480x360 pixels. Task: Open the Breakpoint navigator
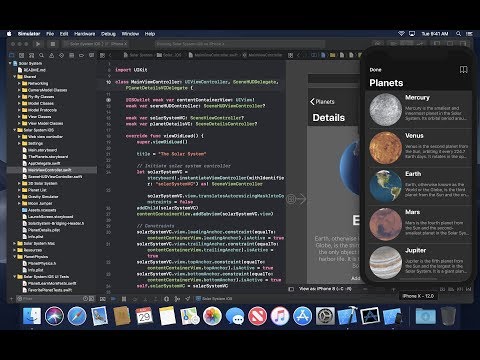coord(82,55)
